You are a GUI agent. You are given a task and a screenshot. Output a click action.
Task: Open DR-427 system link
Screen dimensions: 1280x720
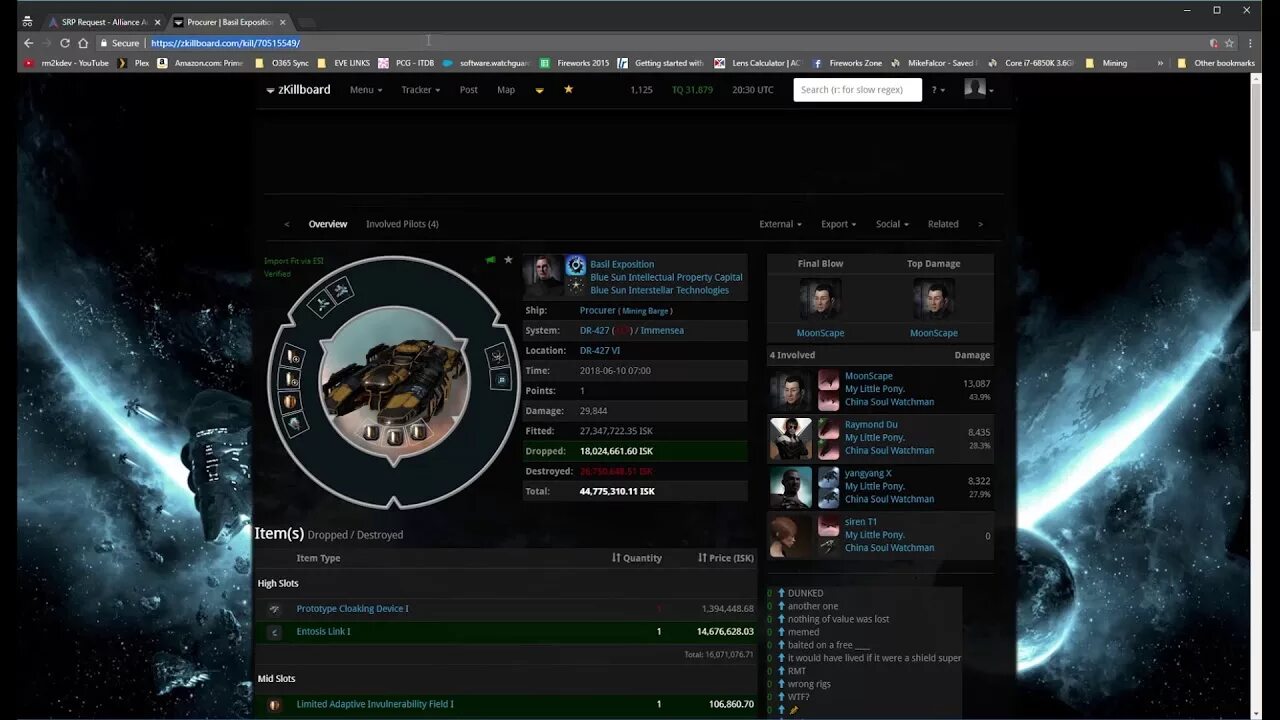click(x=595, y=331)
